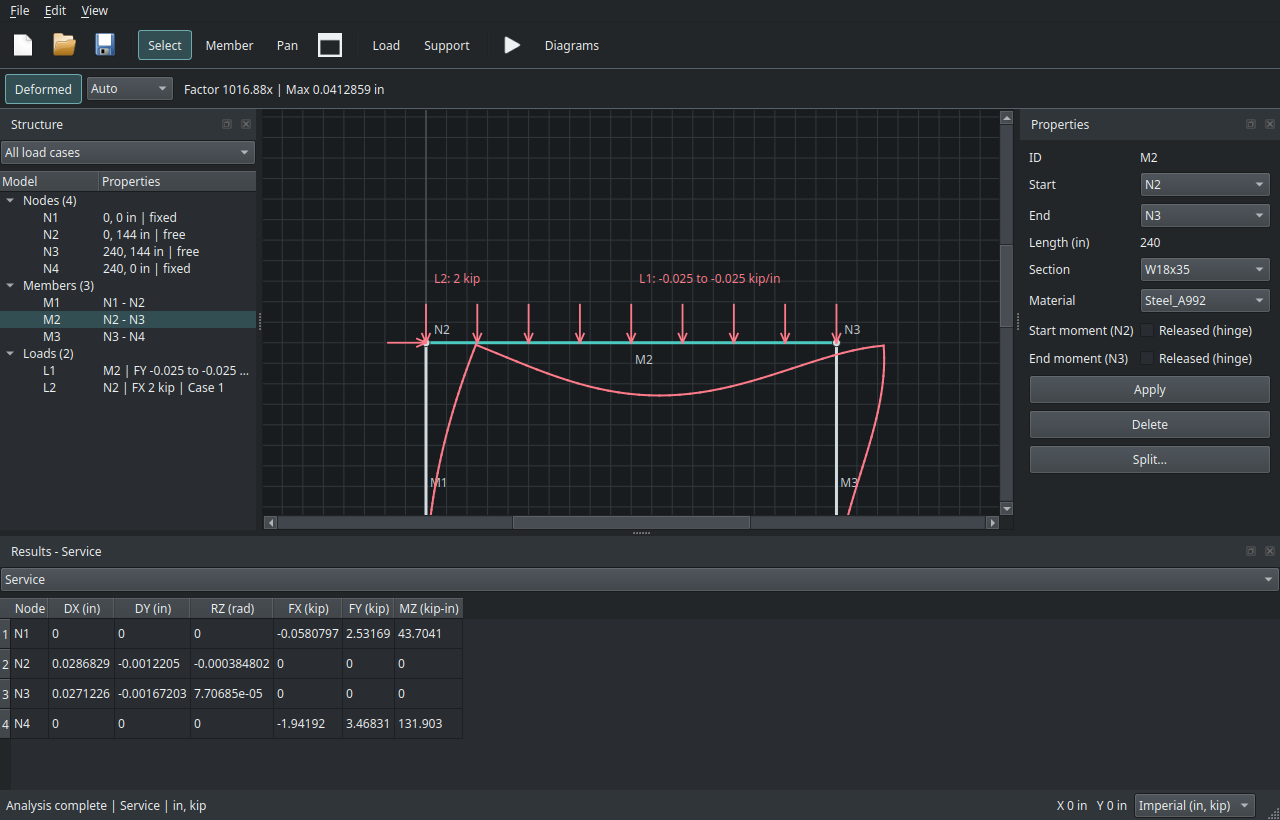Open the Material Steel_A992 dropdown
The image size is (1280, 820).
click(x=1205, y=300)
